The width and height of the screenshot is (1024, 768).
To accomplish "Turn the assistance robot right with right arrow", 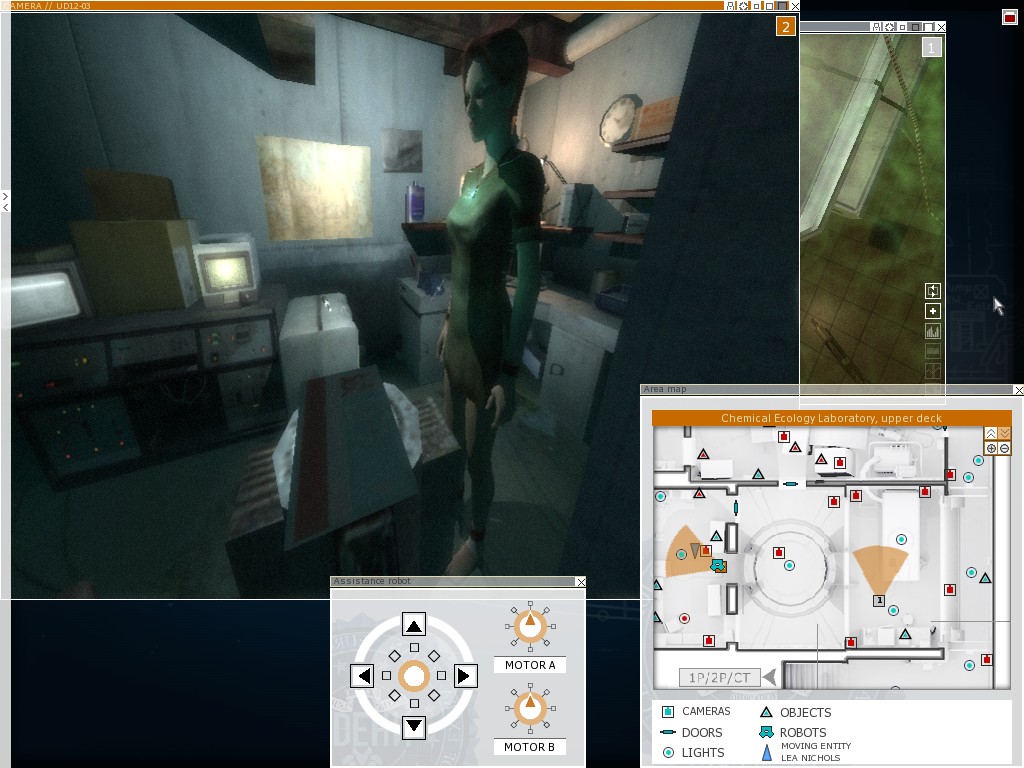I will [x=465, y=676].
